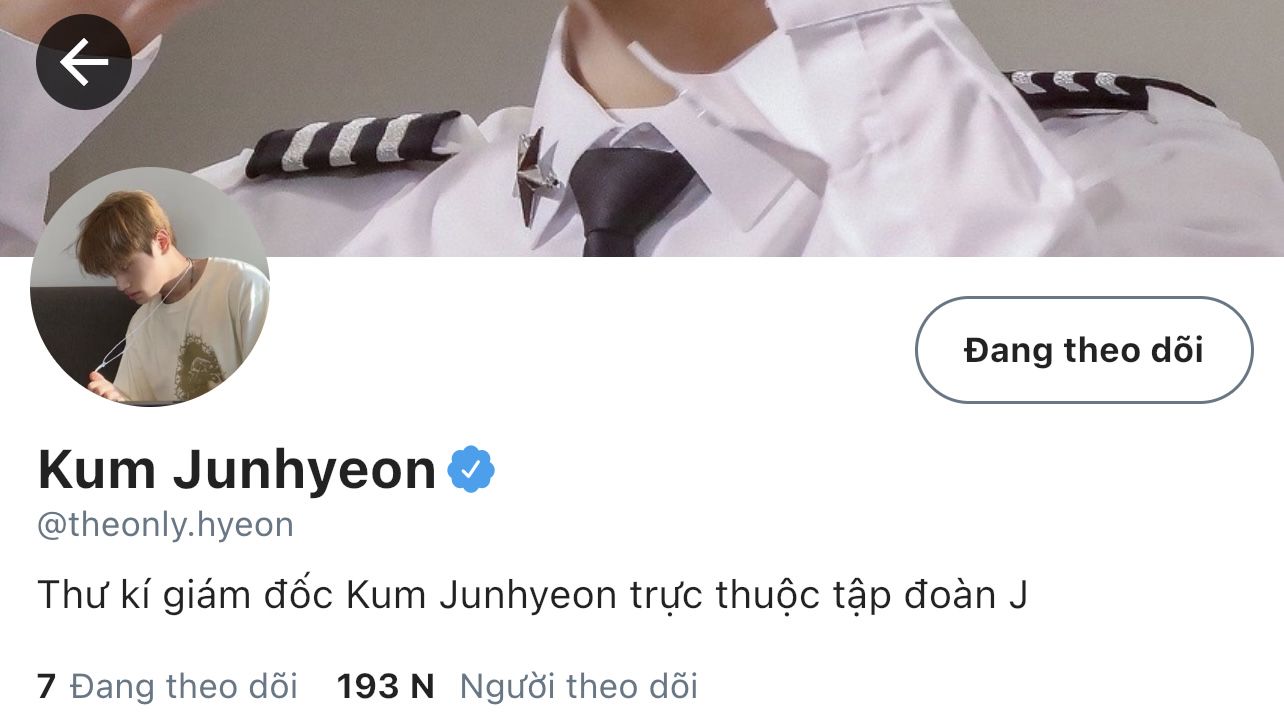
Task: Select the display name Kum Junhyeon
Action: coord(237,469)
